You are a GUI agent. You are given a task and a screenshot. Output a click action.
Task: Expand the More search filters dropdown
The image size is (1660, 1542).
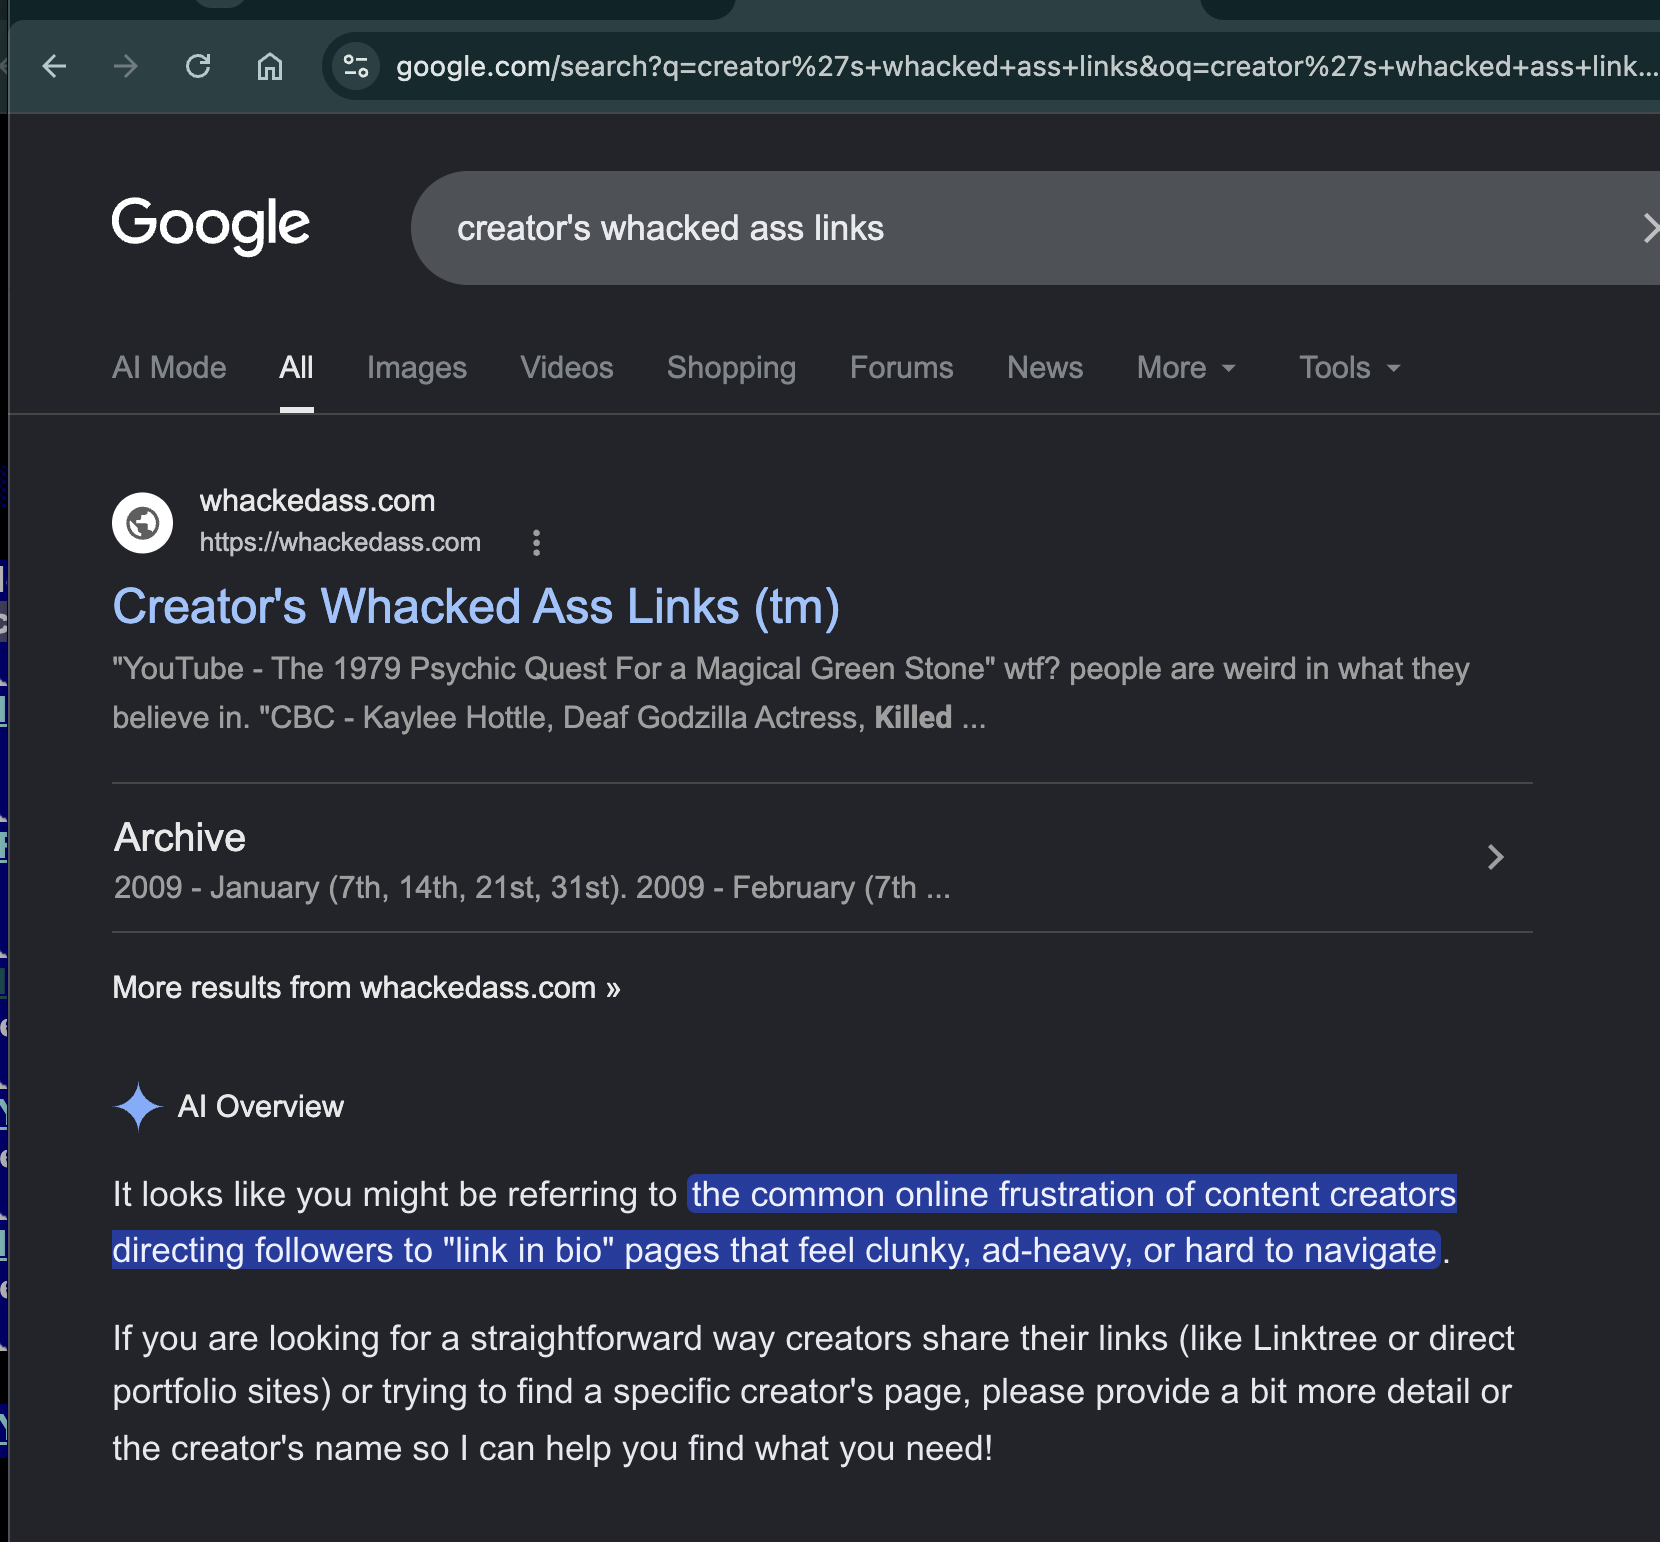pyautogui.click(x=1187, y=368)
